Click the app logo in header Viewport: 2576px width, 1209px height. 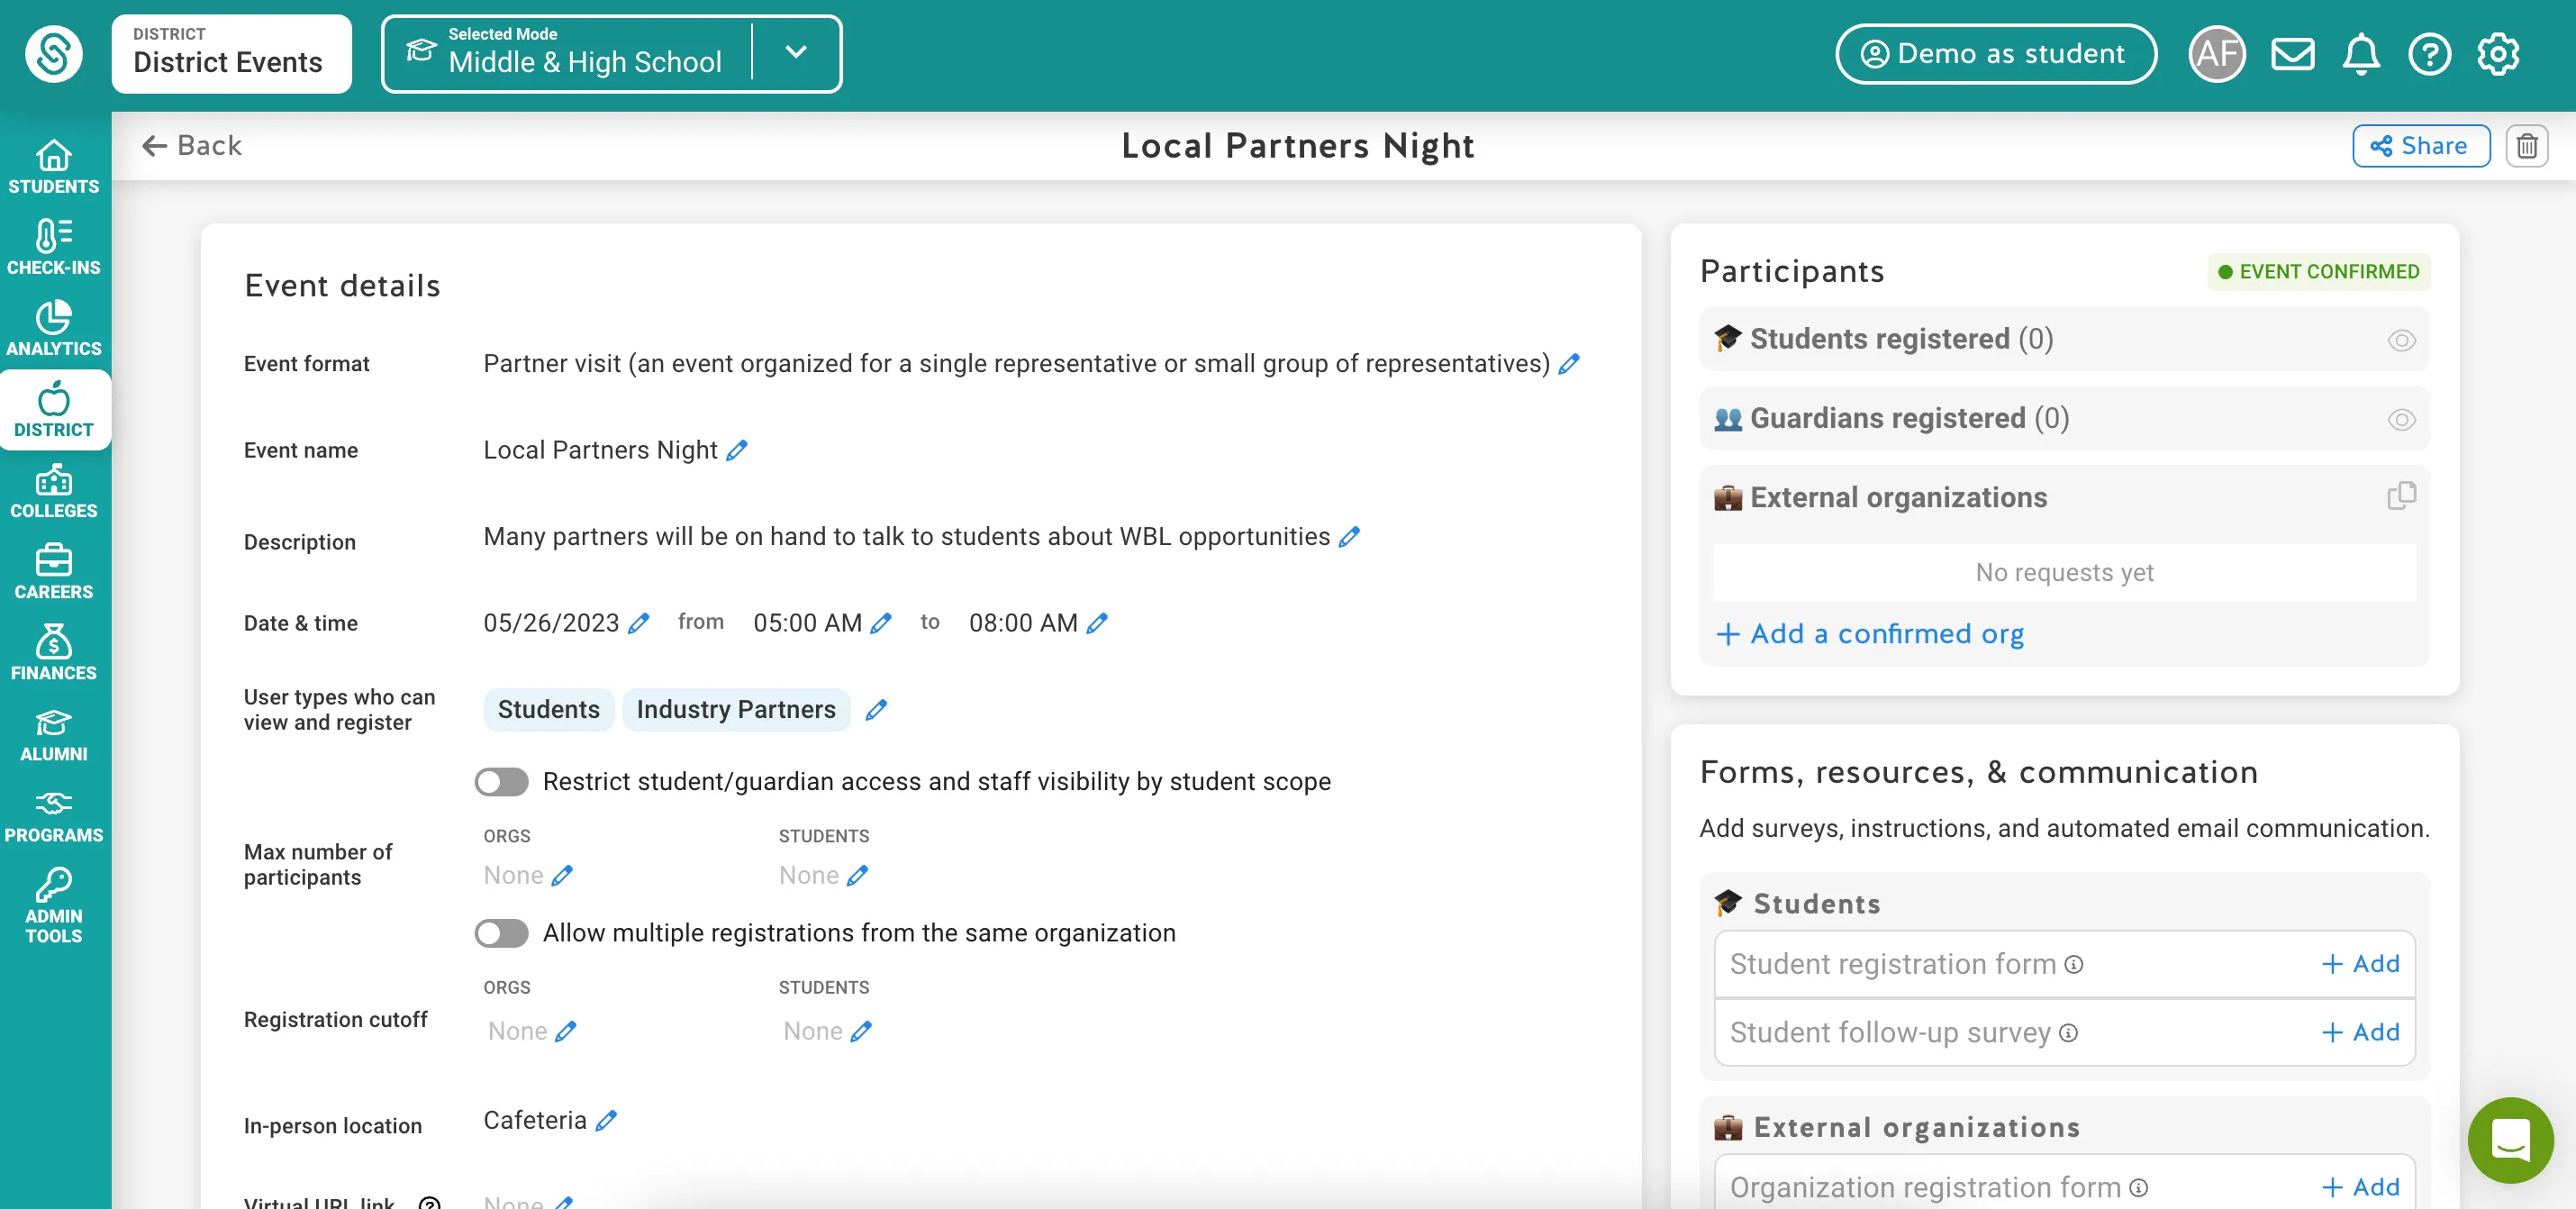54,54
